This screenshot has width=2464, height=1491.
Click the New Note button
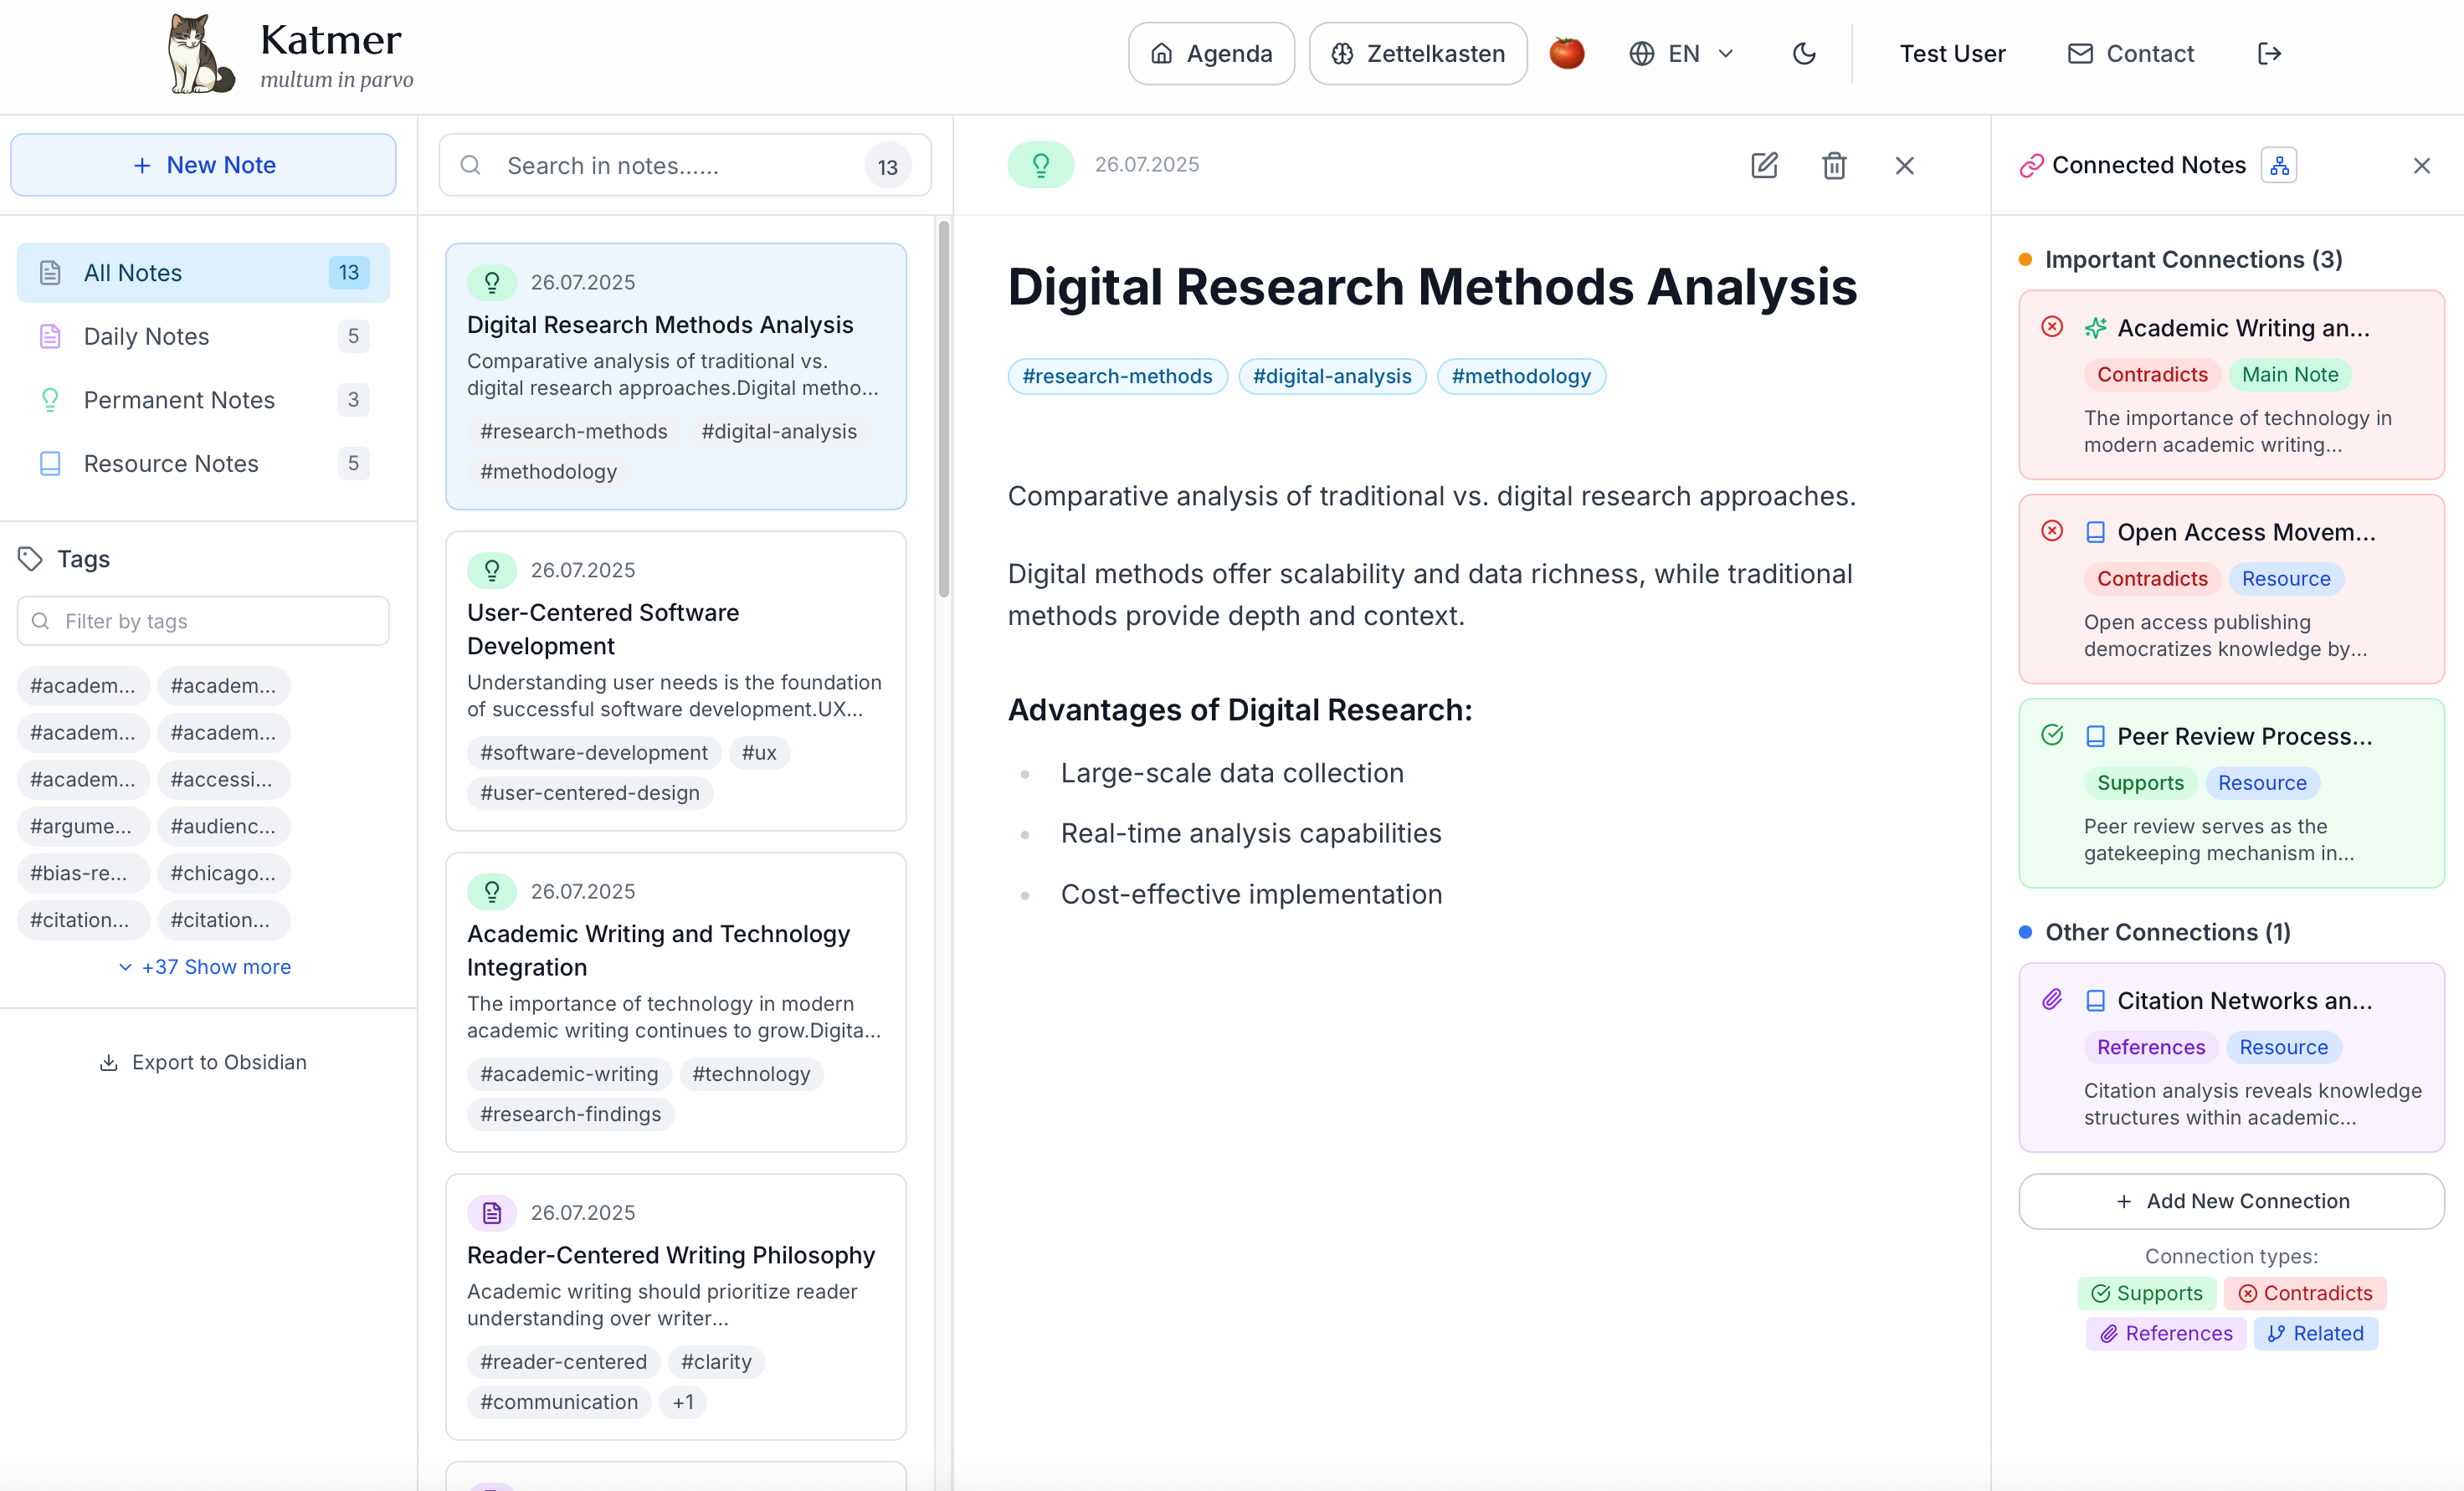203,165
